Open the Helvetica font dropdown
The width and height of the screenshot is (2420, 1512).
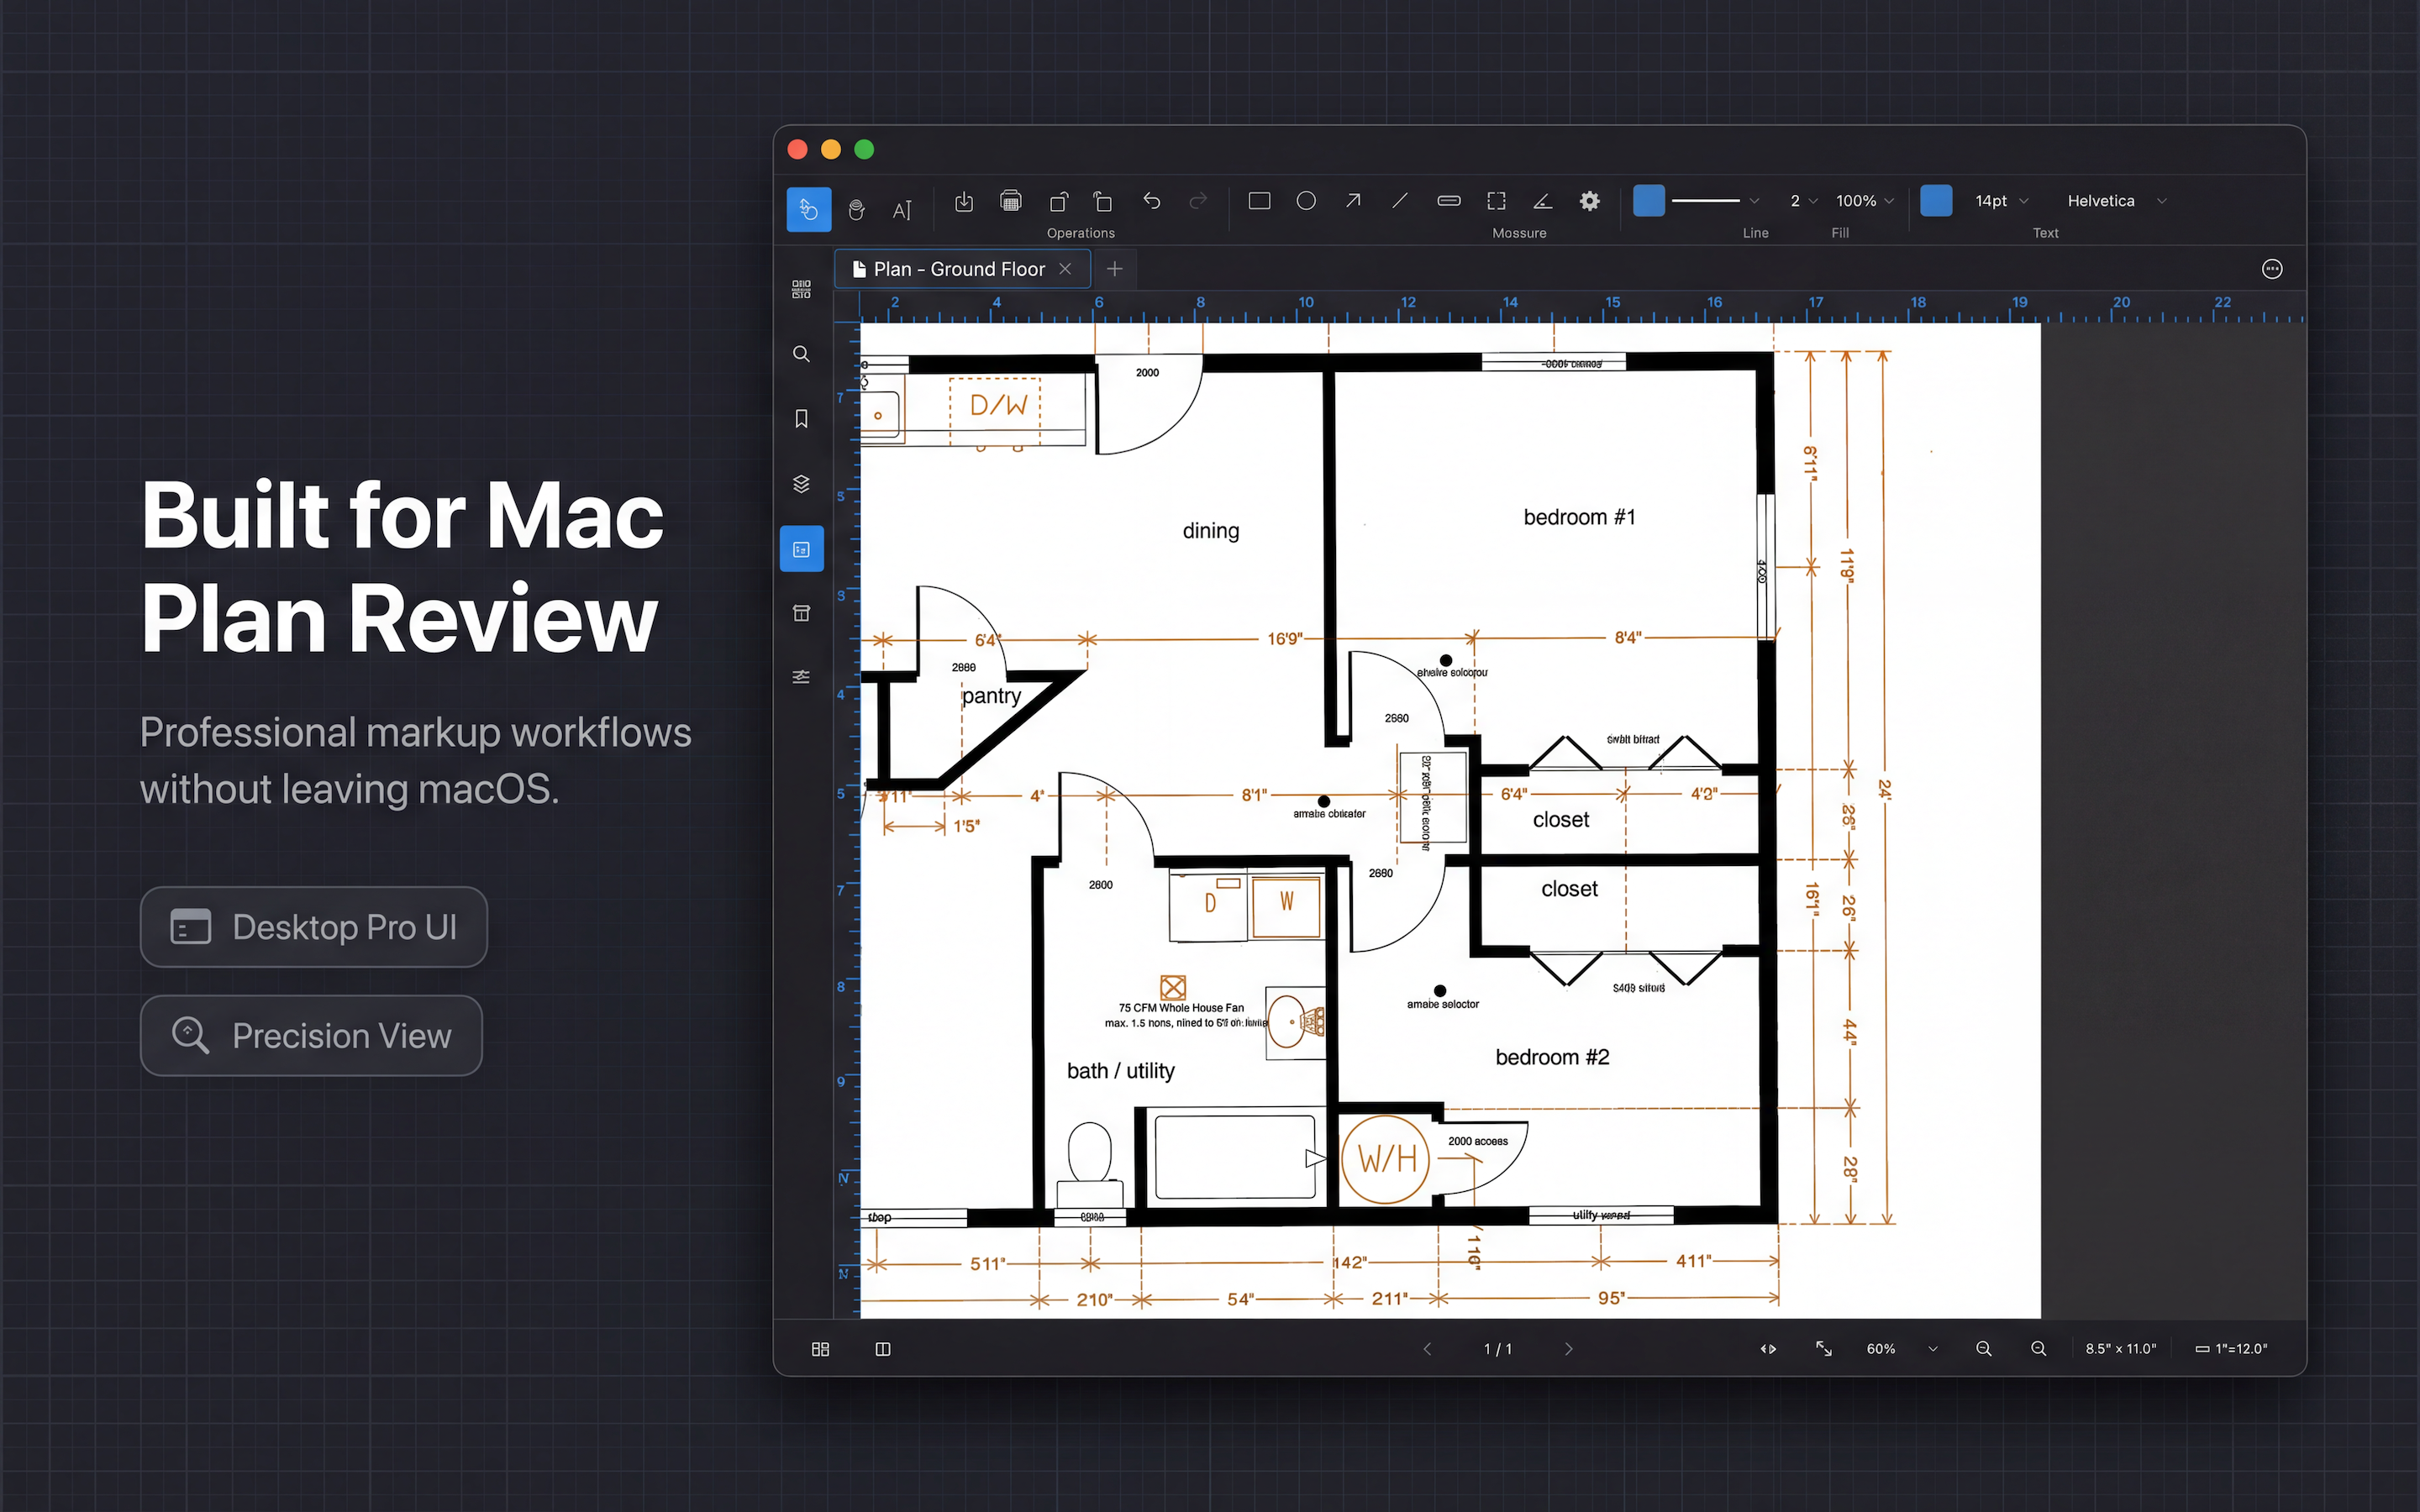point(2116,201)
